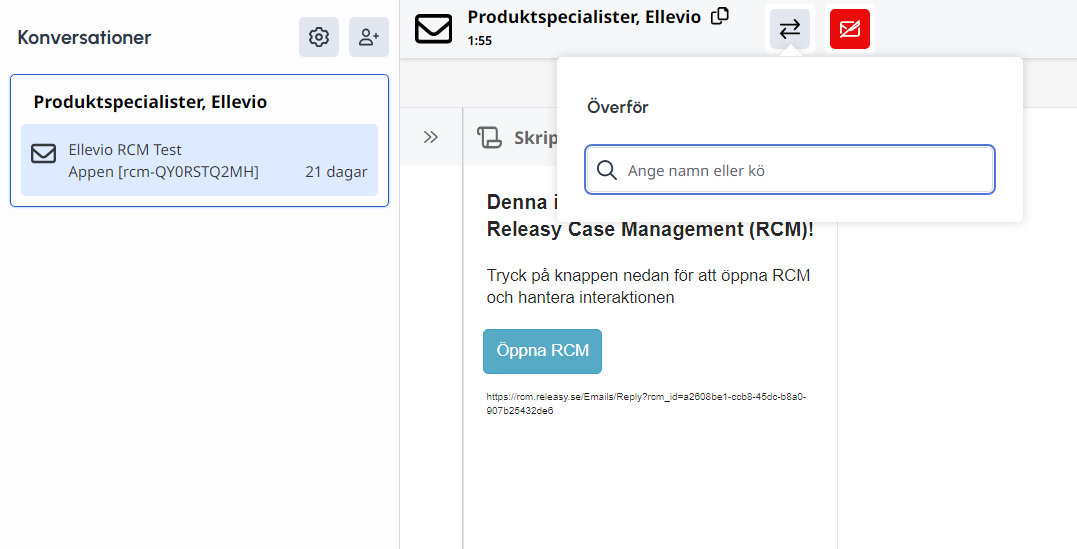Expand the panel with double chevron
Image resolution: width=1077 pixels, height=549 pixels.
point(431,137)
